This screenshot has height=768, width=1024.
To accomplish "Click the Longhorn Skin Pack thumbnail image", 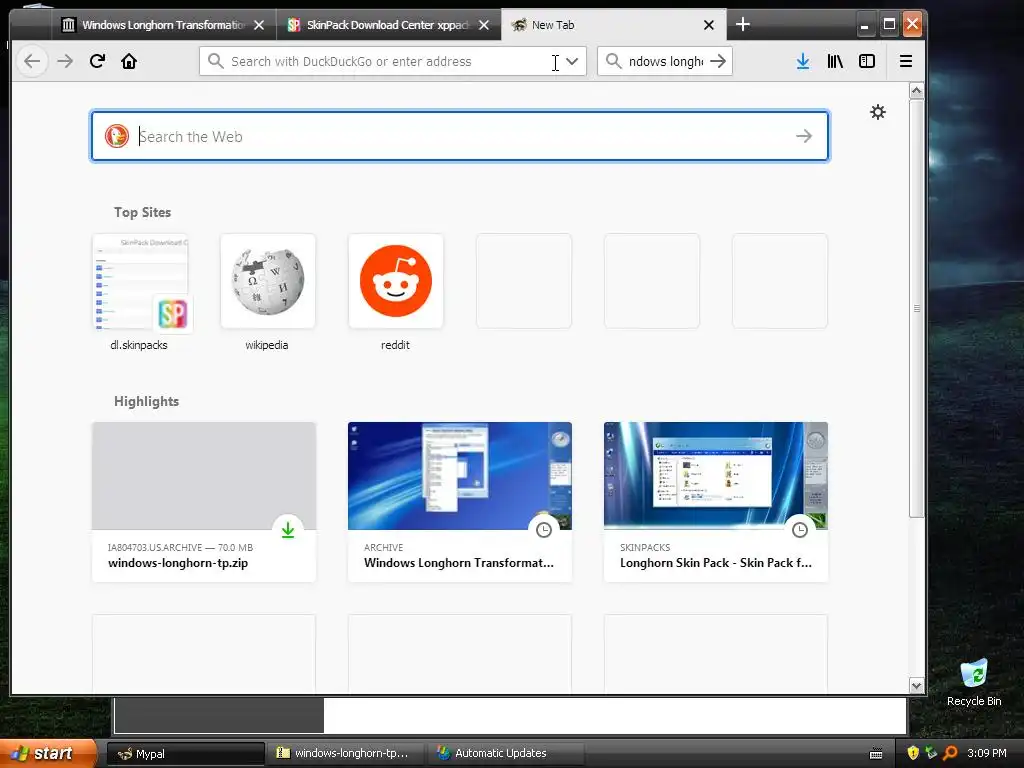I will 716,475.
